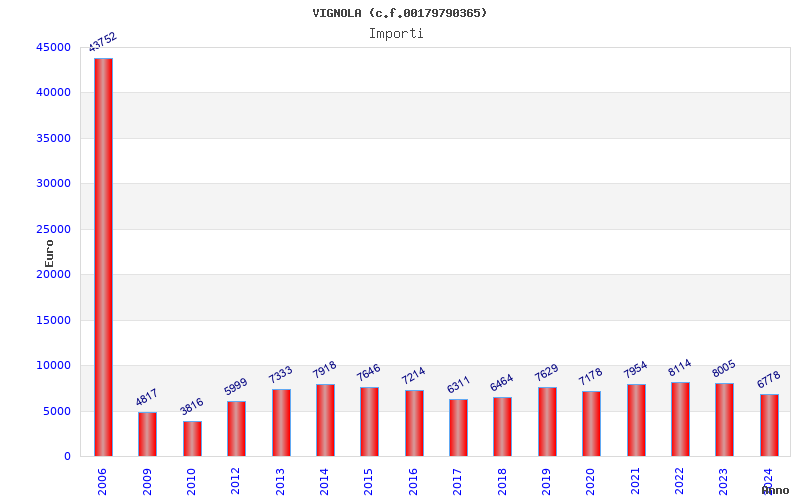Click the x-axis year label 2019

546,482
